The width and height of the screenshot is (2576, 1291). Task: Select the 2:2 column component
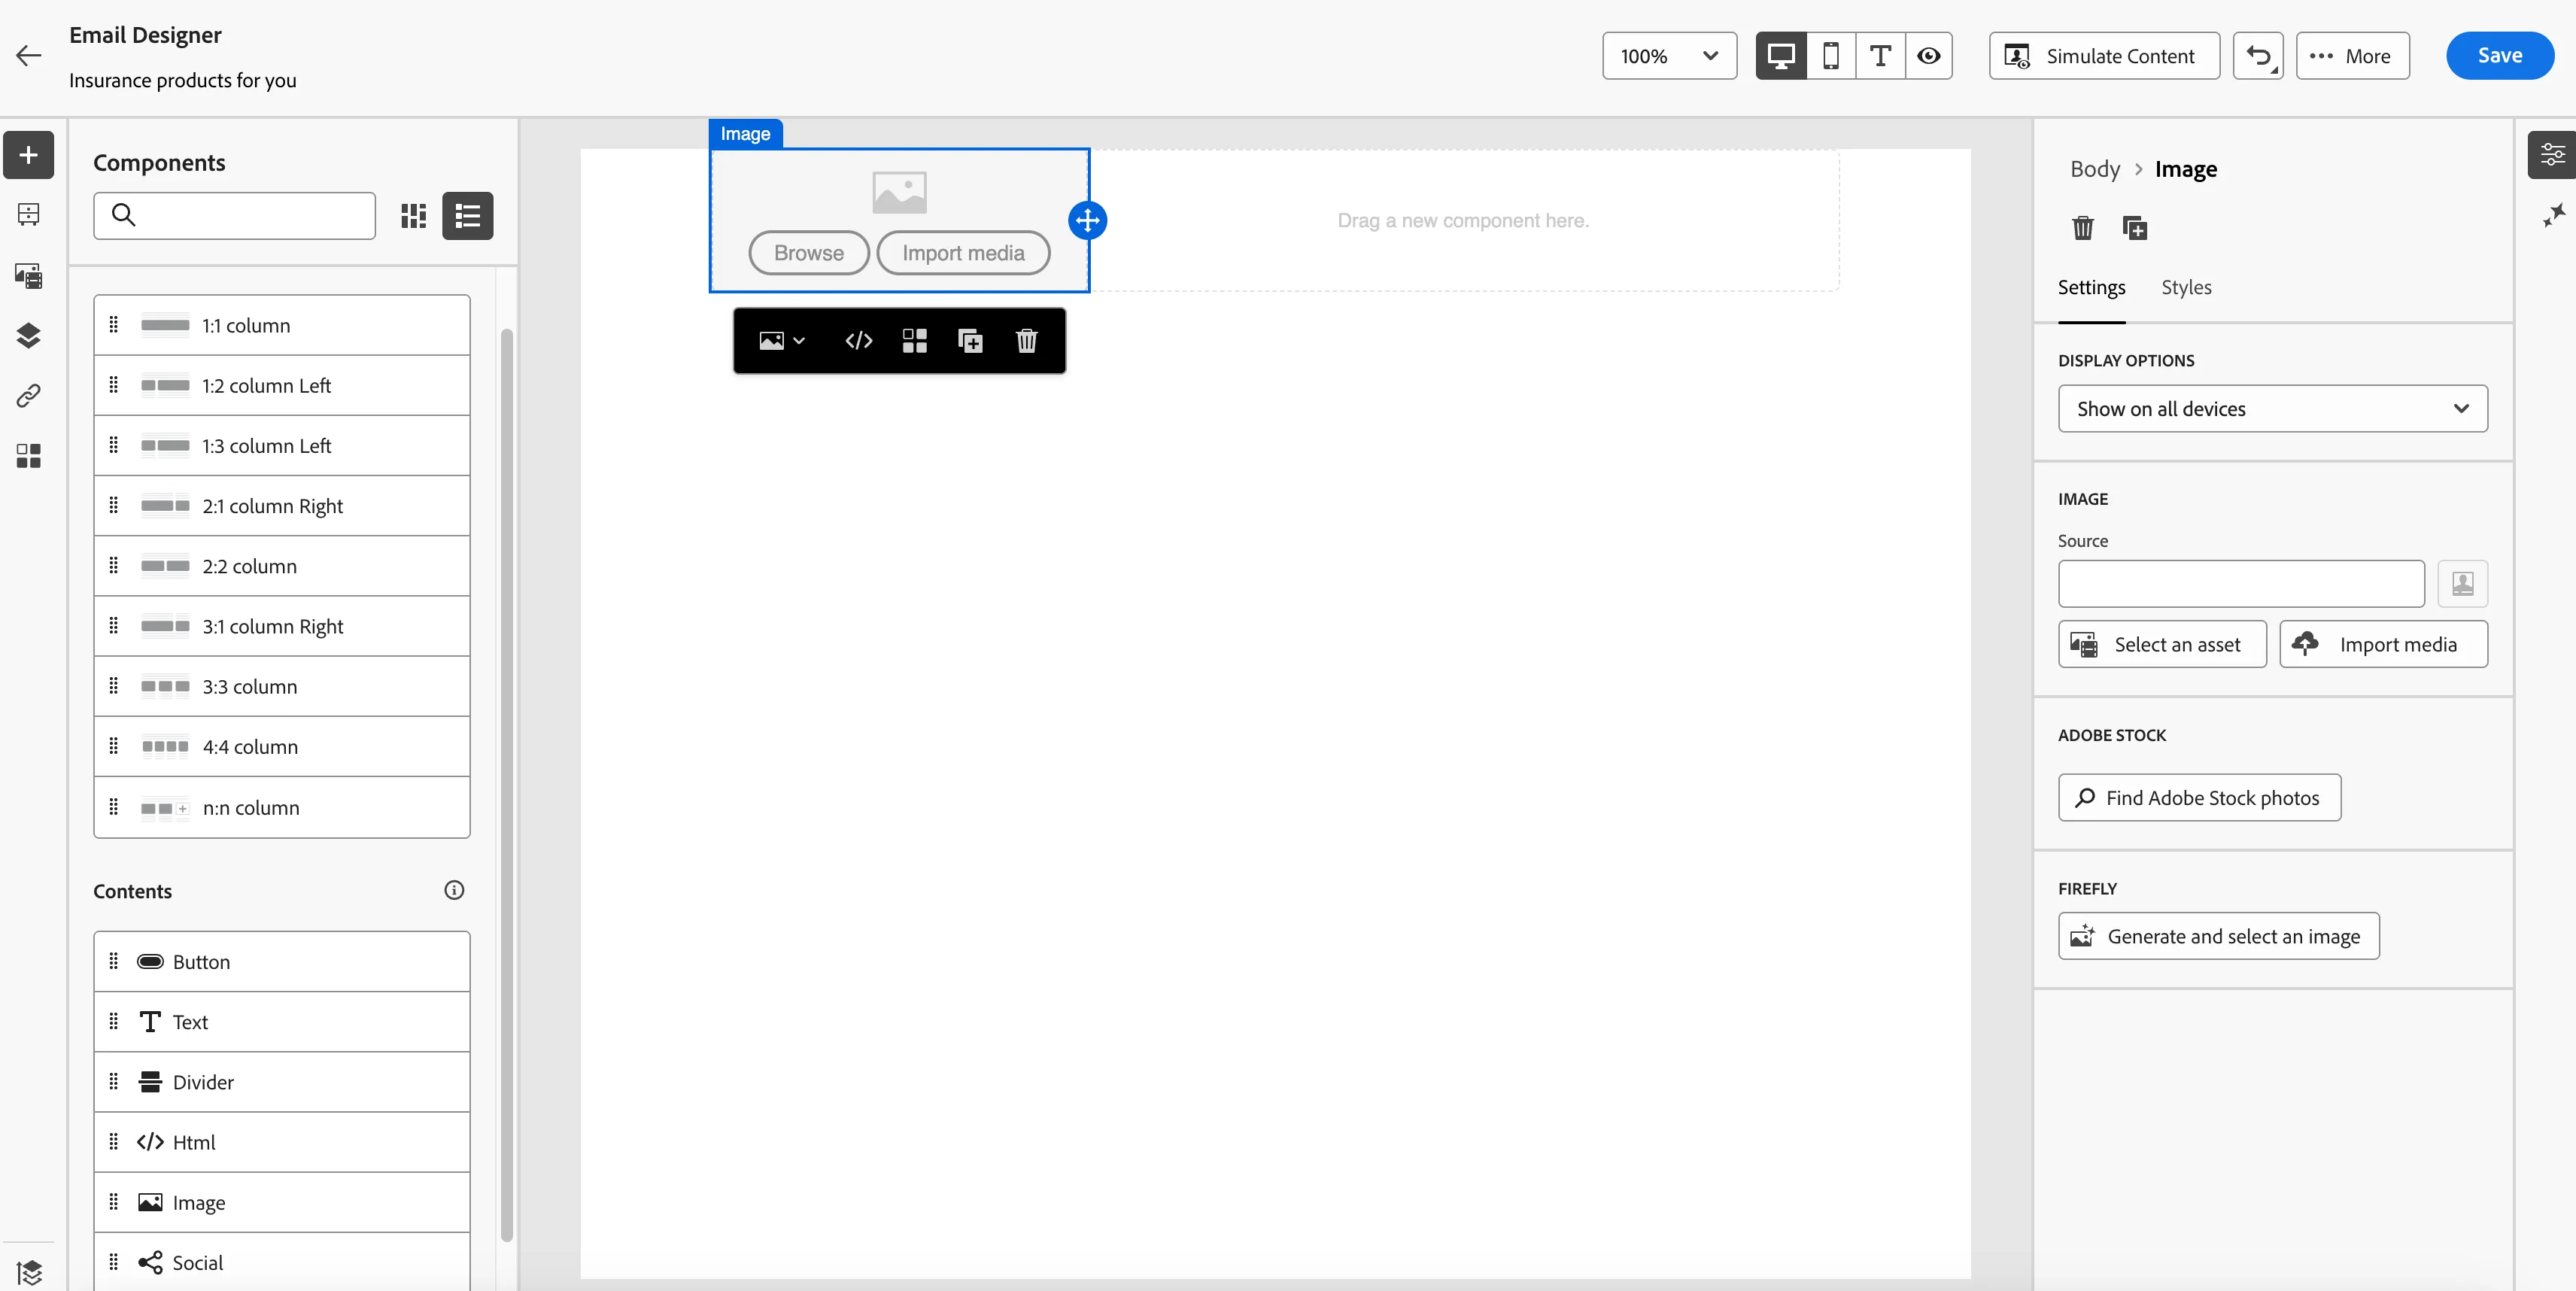[282, 566]
